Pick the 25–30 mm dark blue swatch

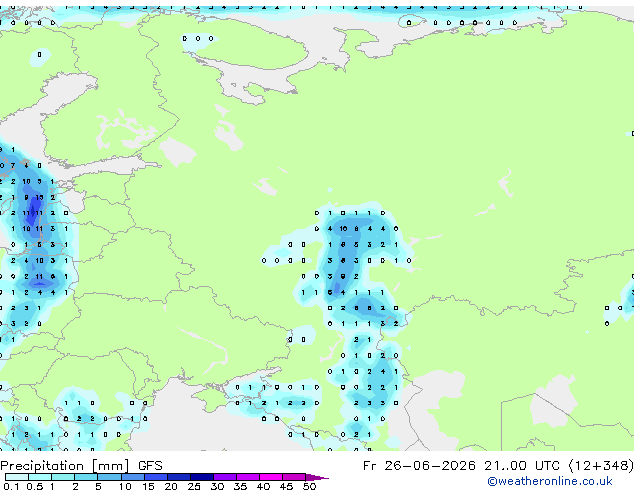click(x=202, y=477)
